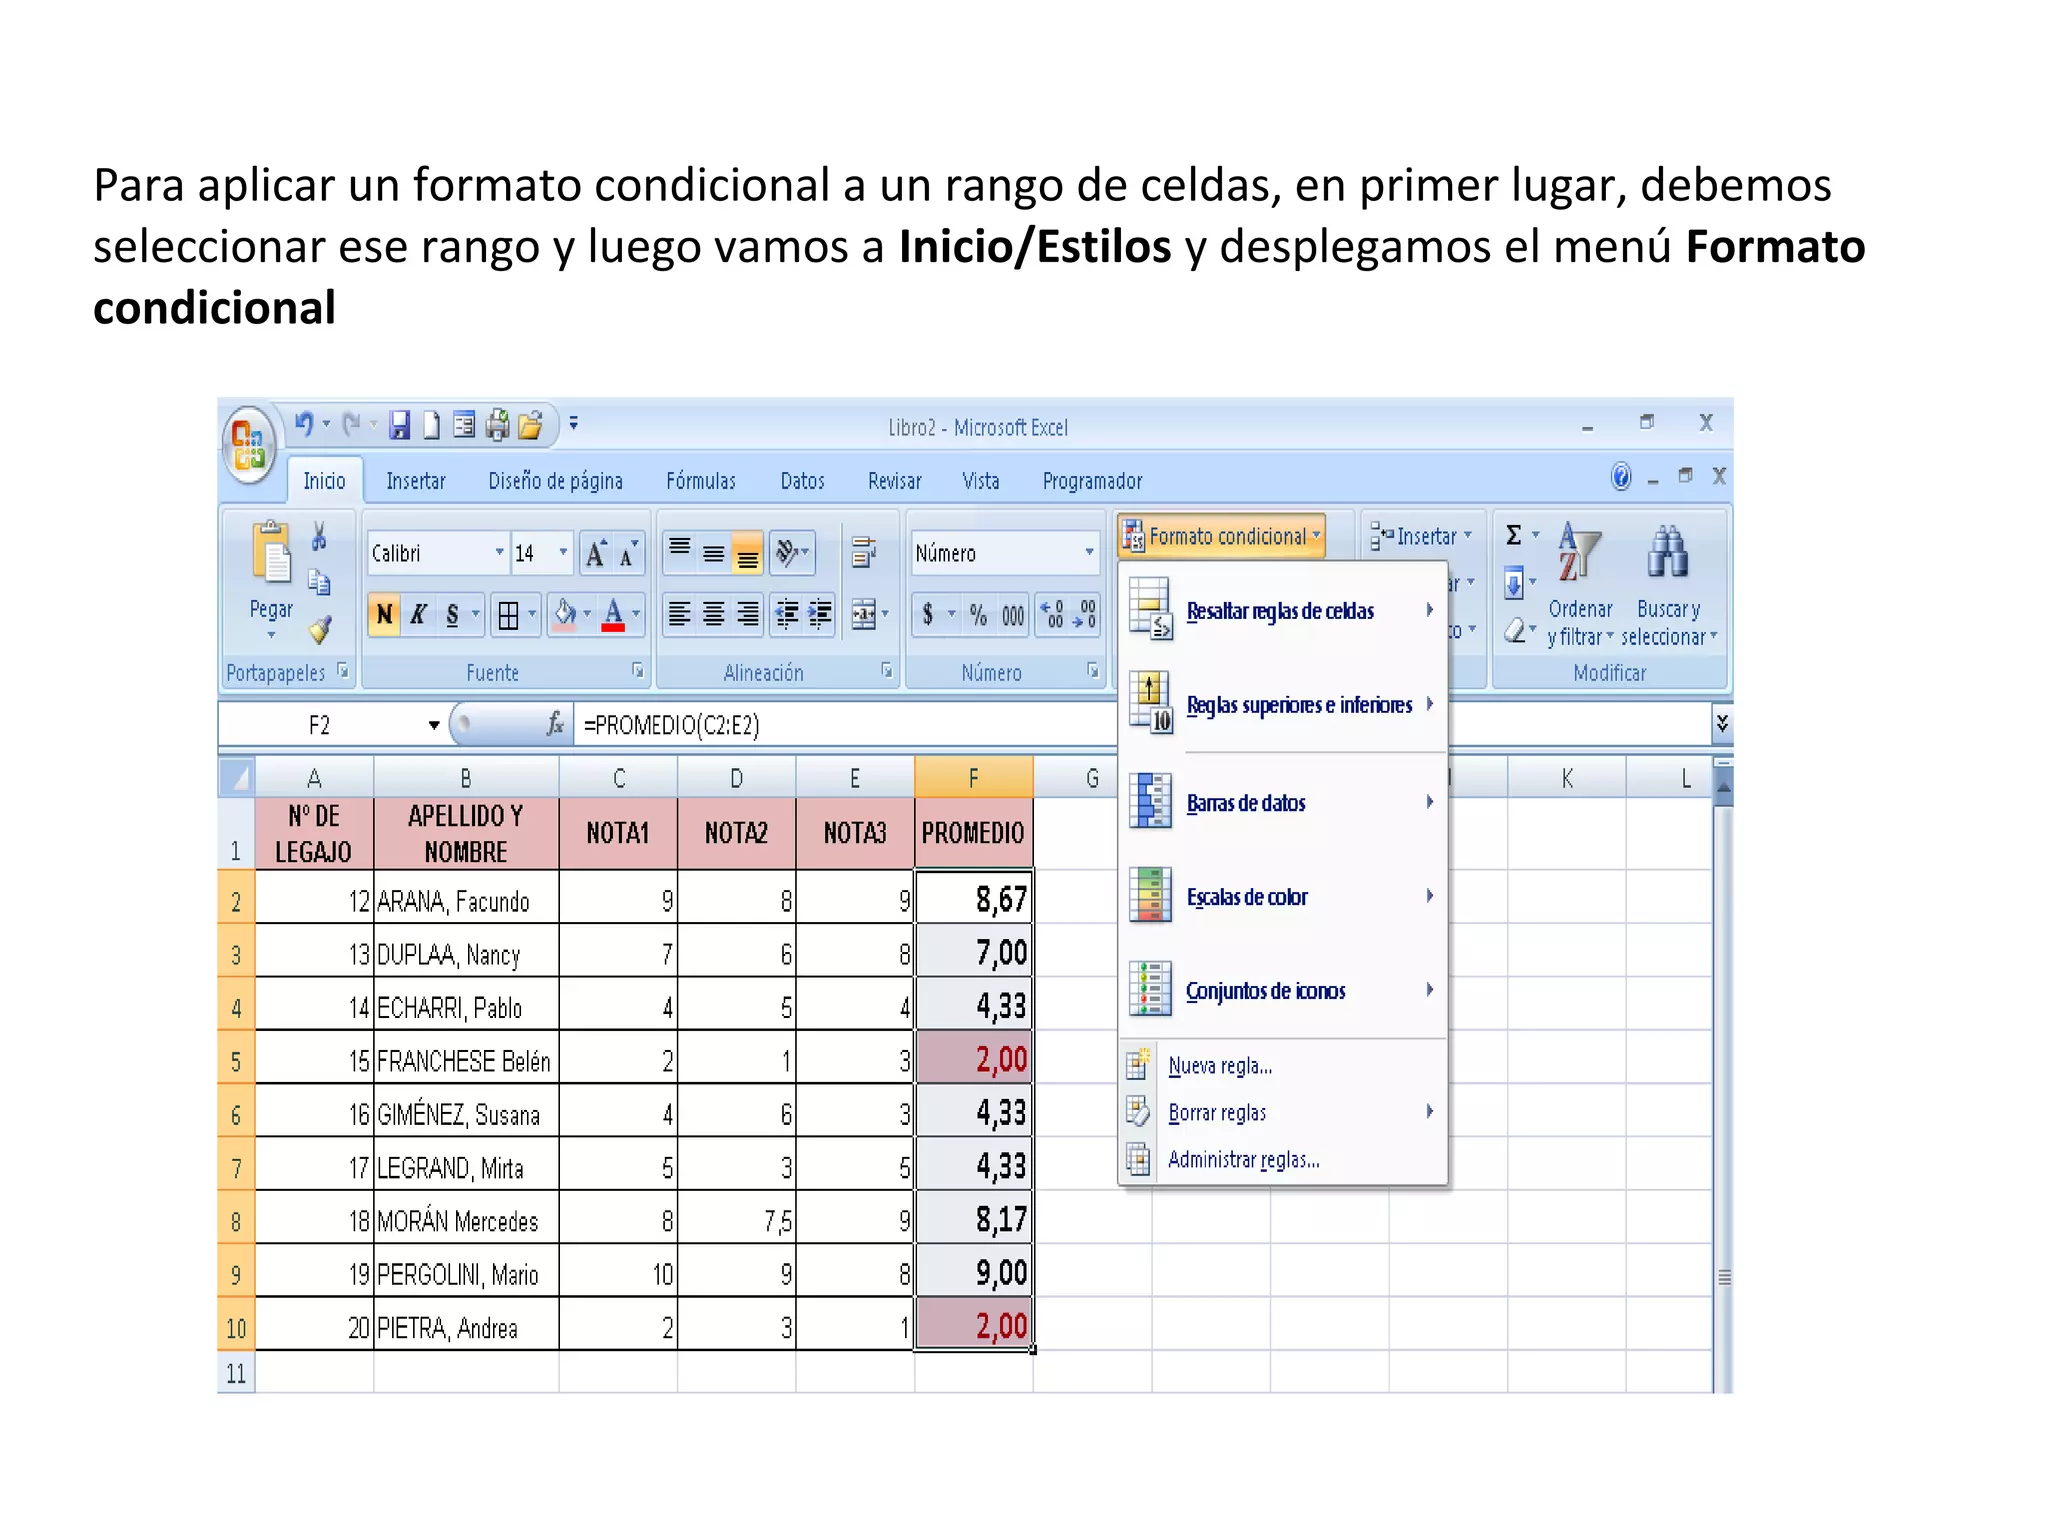
Task: Toggle align text left
Action: click(680, 614)
